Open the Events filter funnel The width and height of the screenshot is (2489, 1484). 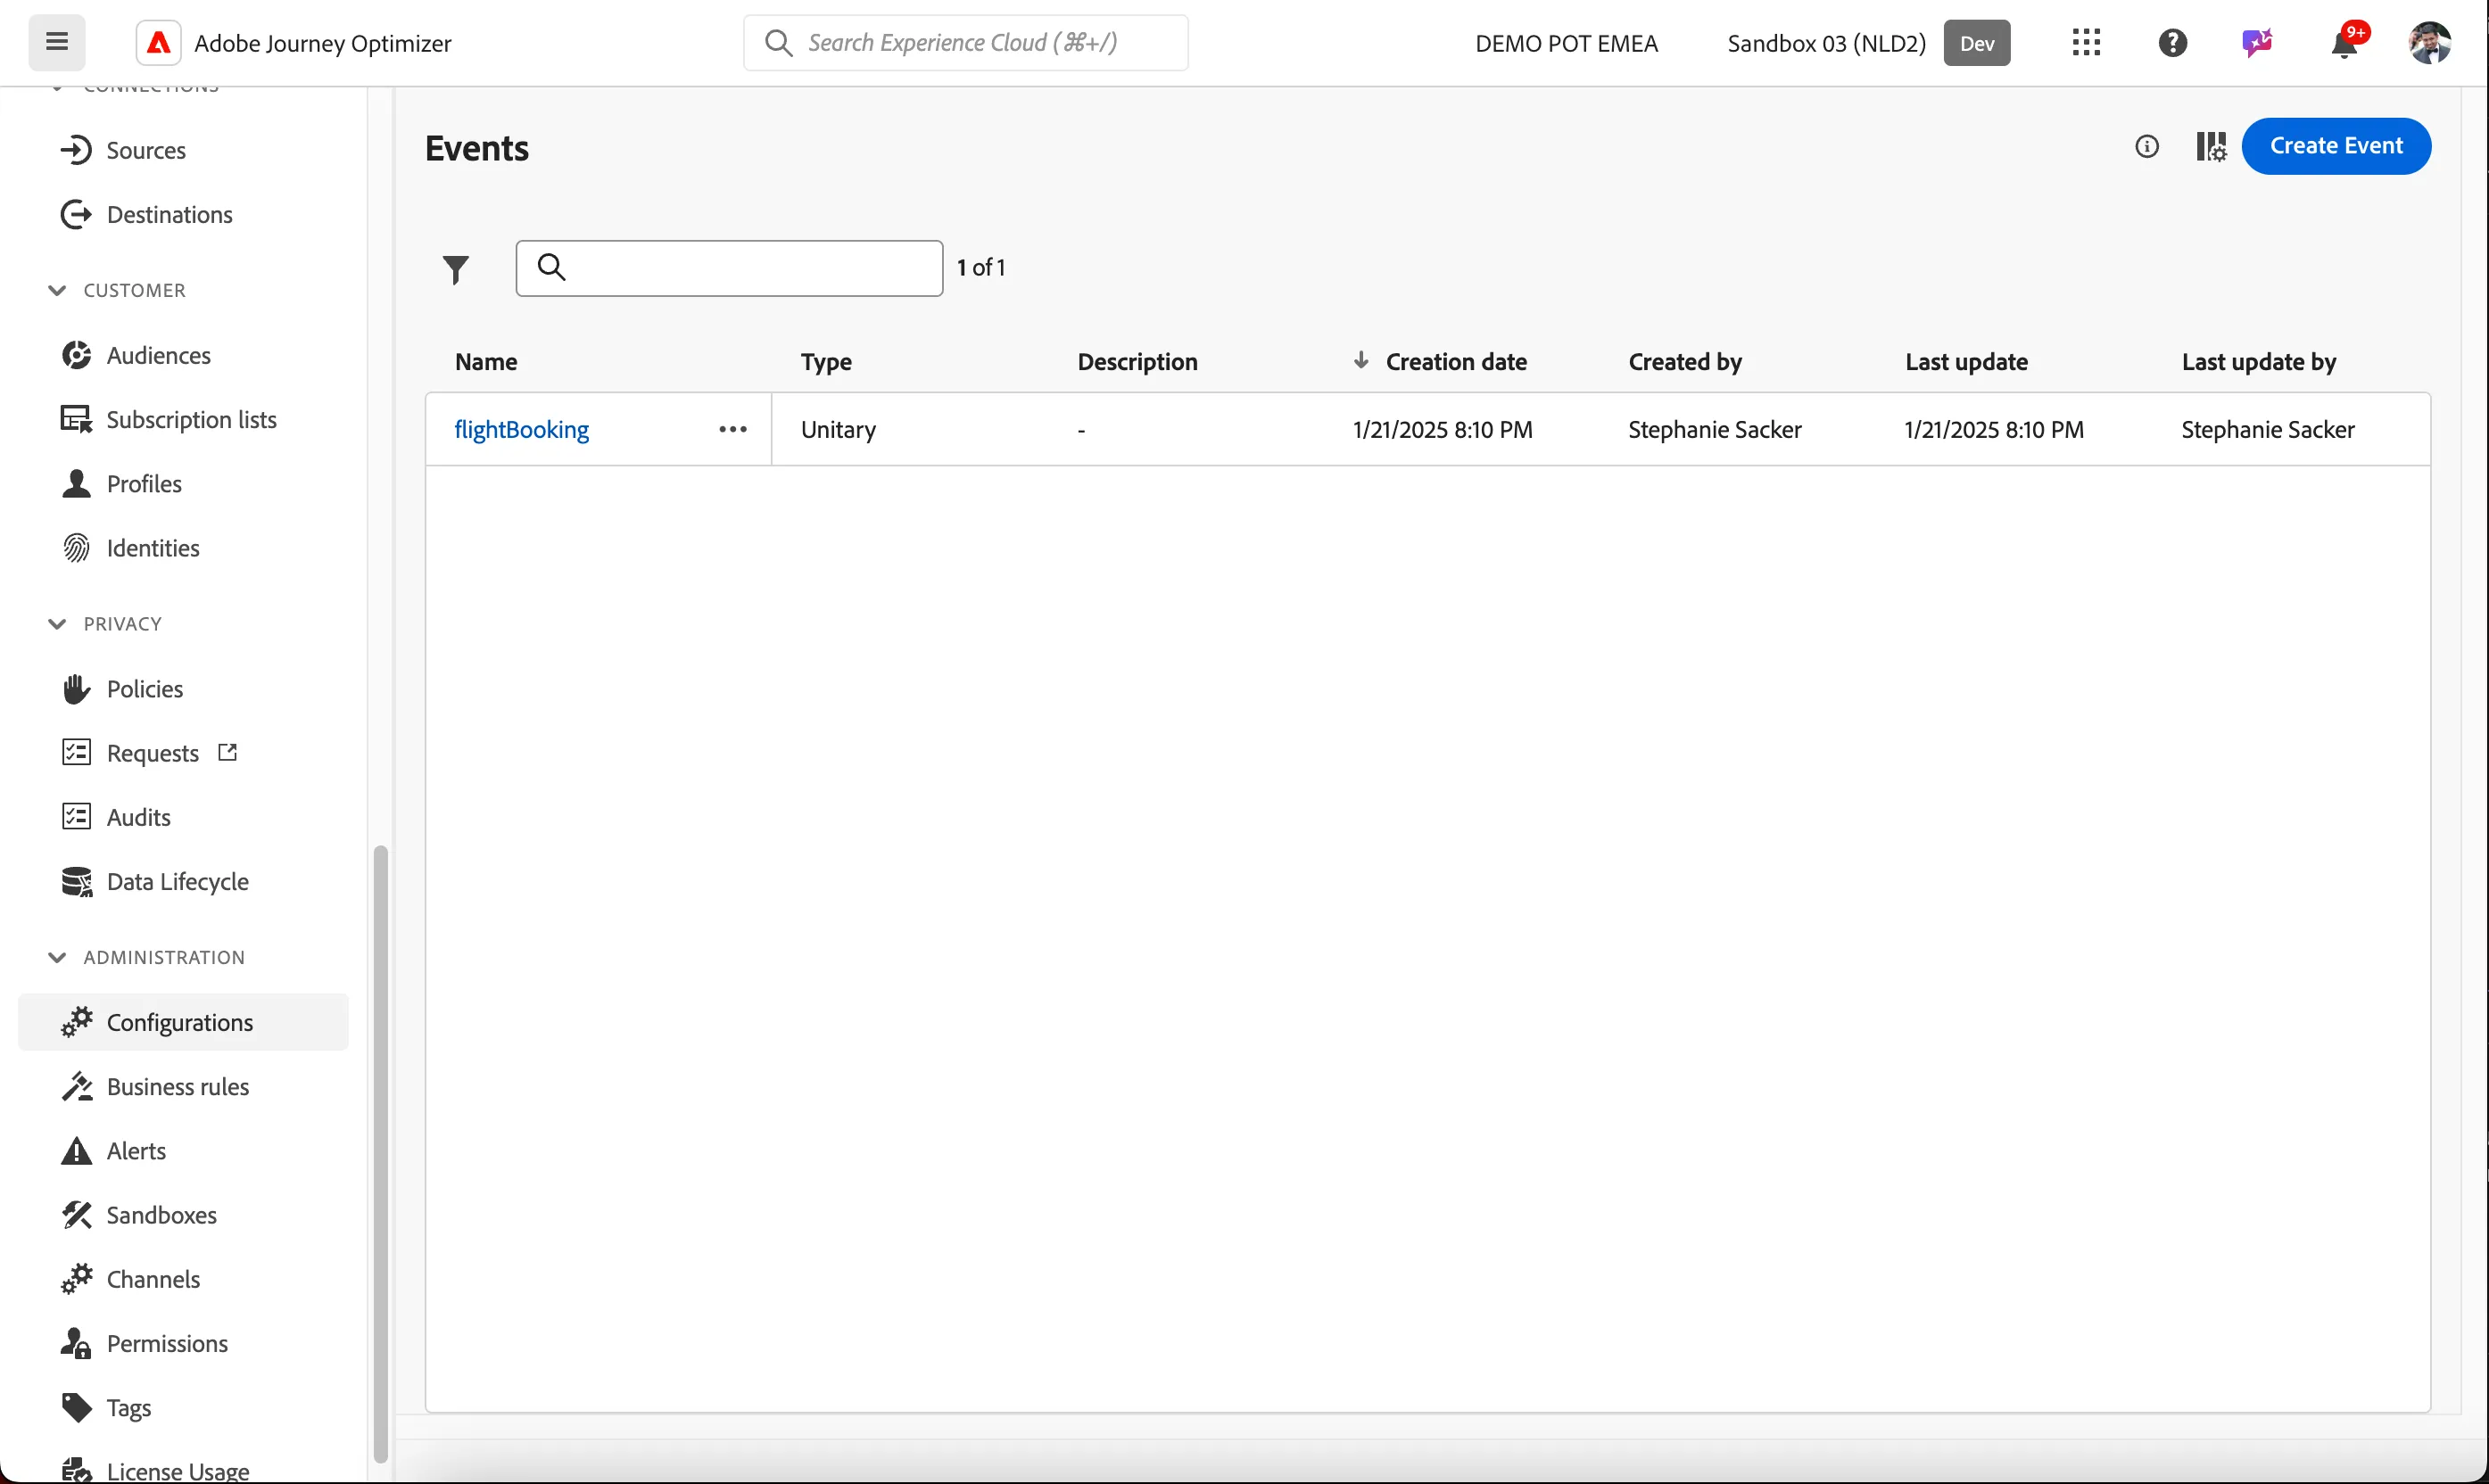(456, 268)
